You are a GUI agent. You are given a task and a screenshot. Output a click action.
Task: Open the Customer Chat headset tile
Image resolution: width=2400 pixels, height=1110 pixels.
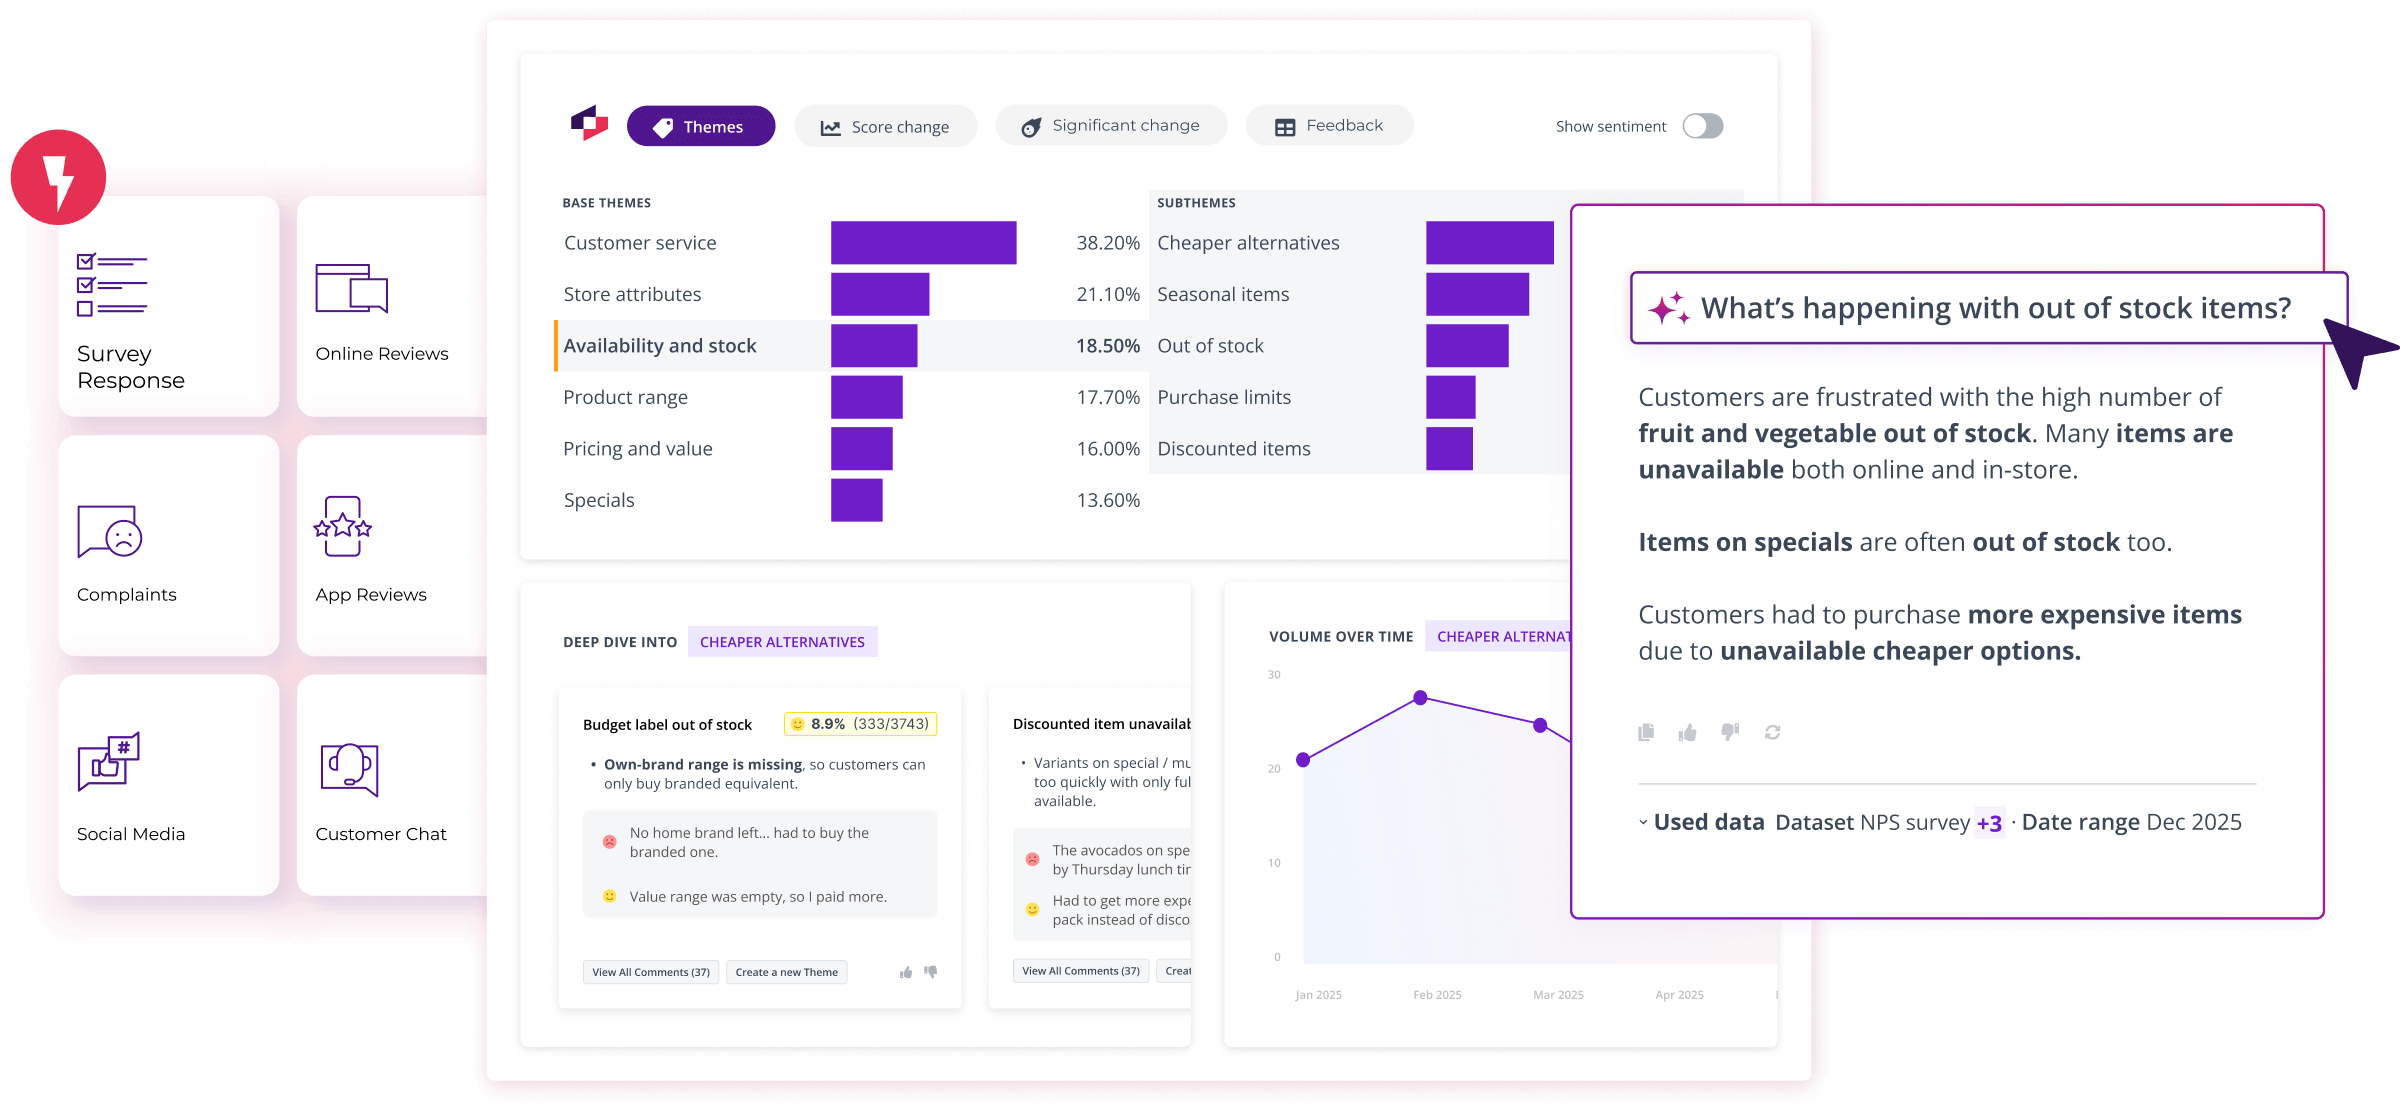click(349, 768)
